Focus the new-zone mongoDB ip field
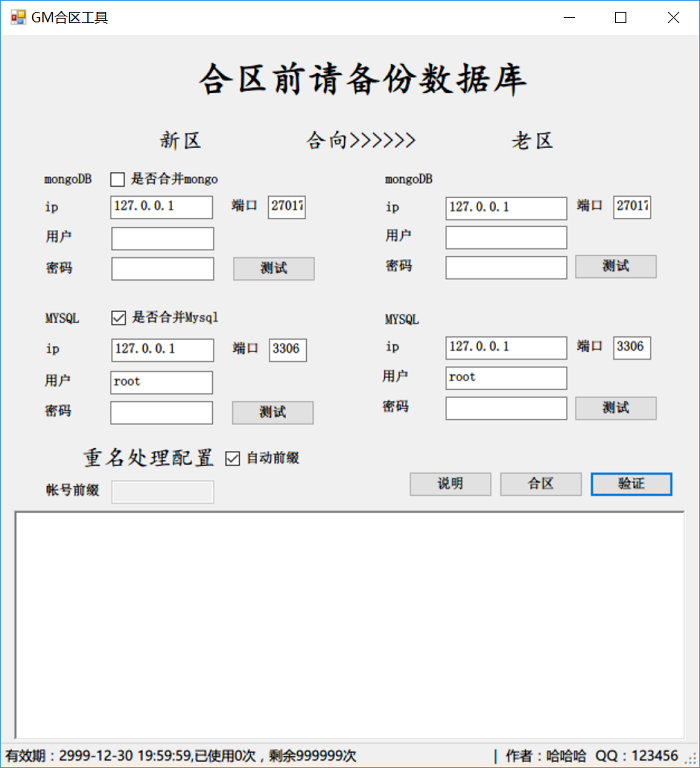The height and width of the screenshot is (768, 700). click(162, 207)
